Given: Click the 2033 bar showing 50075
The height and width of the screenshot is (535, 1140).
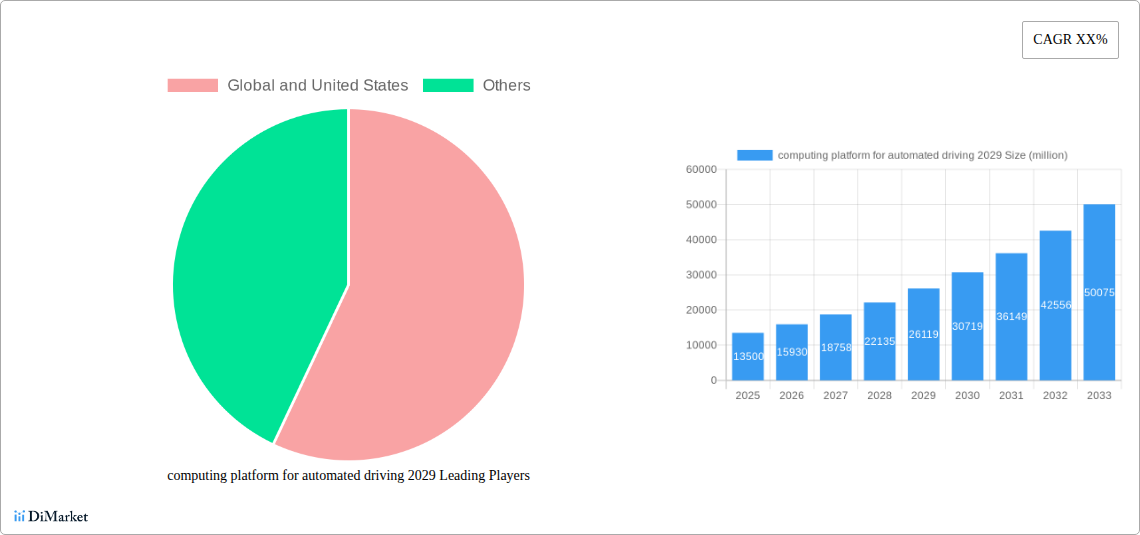Looking at the screenshot, I should 1099,292.
